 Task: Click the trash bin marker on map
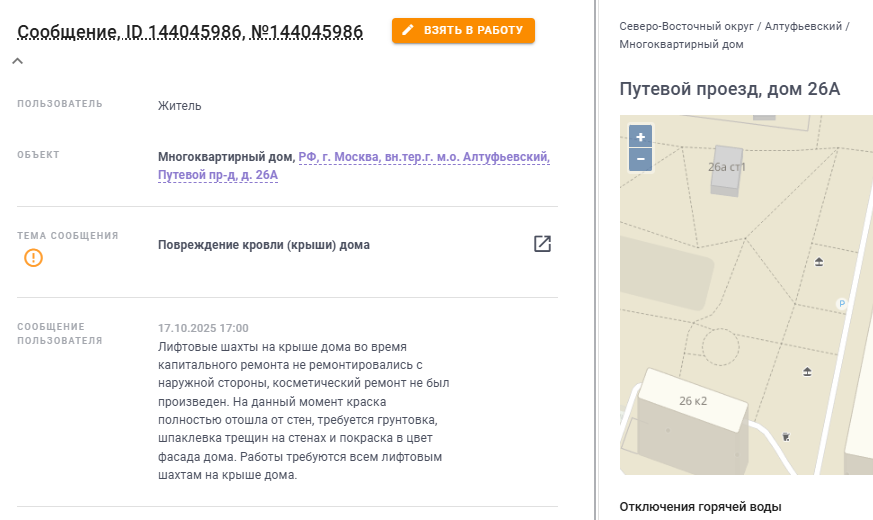786,437
